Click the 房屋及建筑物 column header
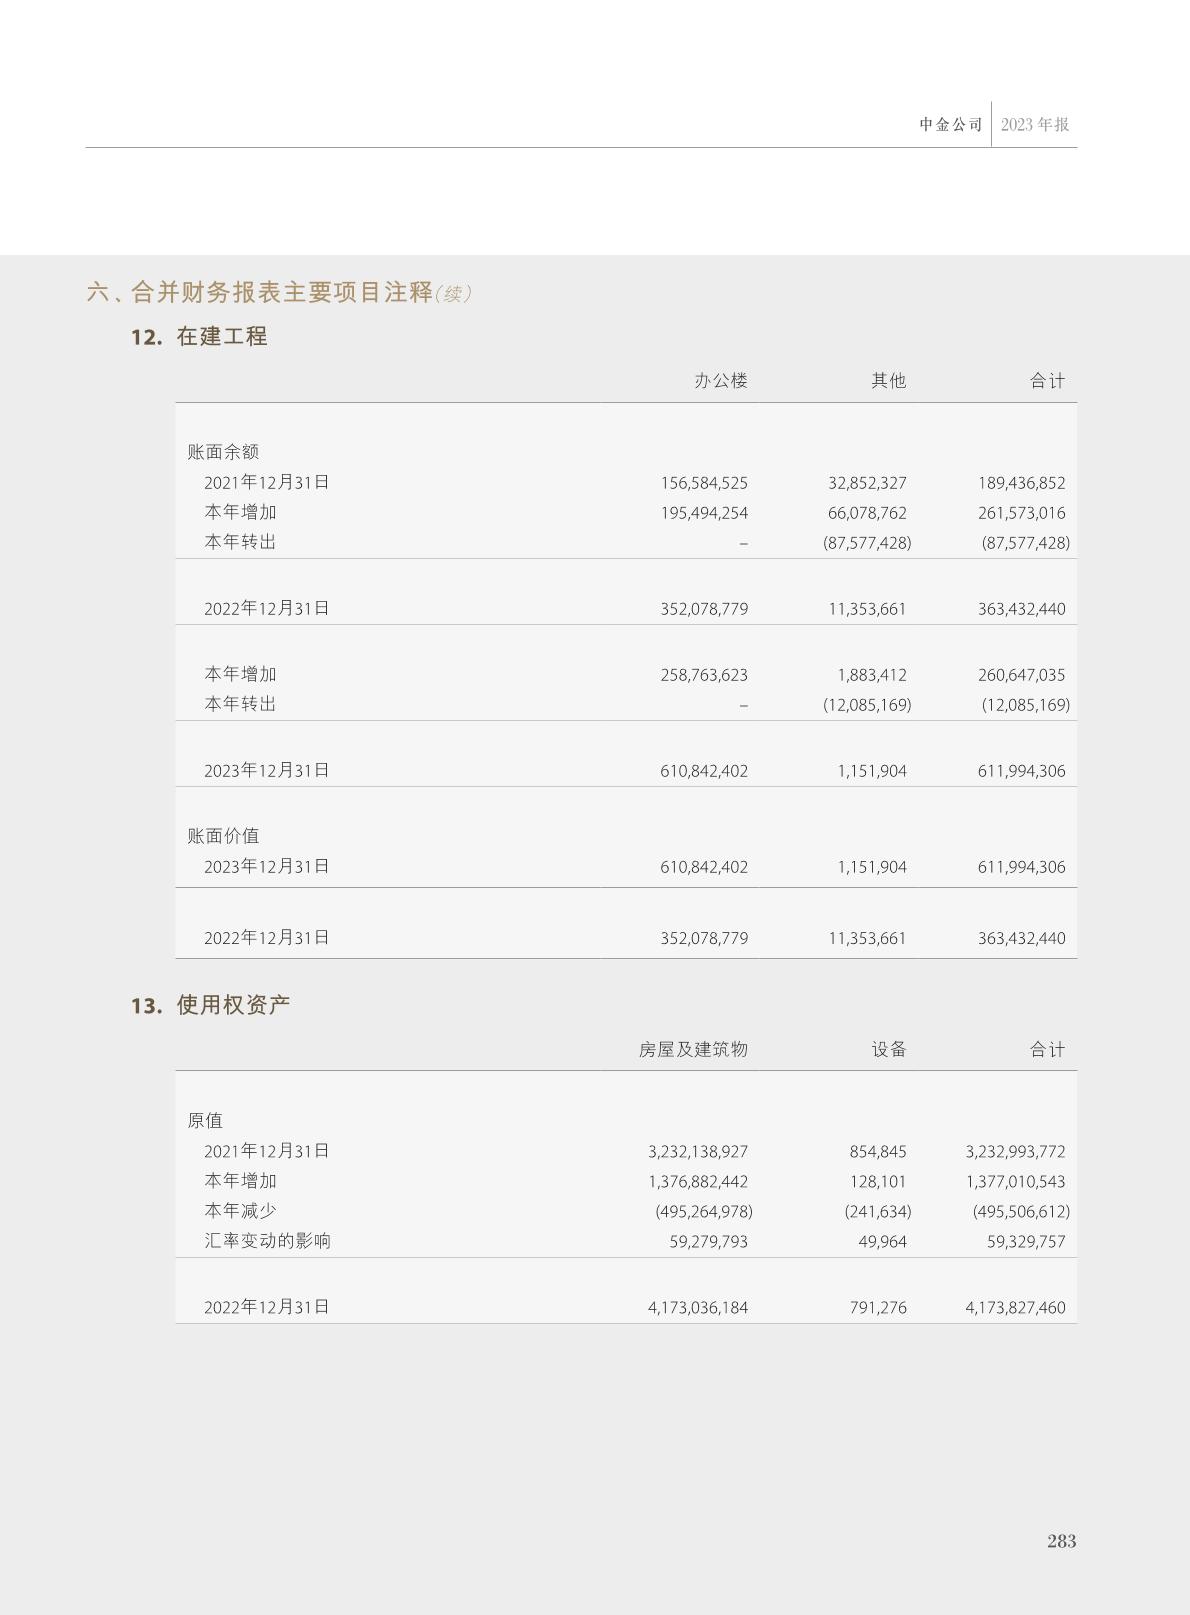The image size is (1190, 1615). [693, 1049]
